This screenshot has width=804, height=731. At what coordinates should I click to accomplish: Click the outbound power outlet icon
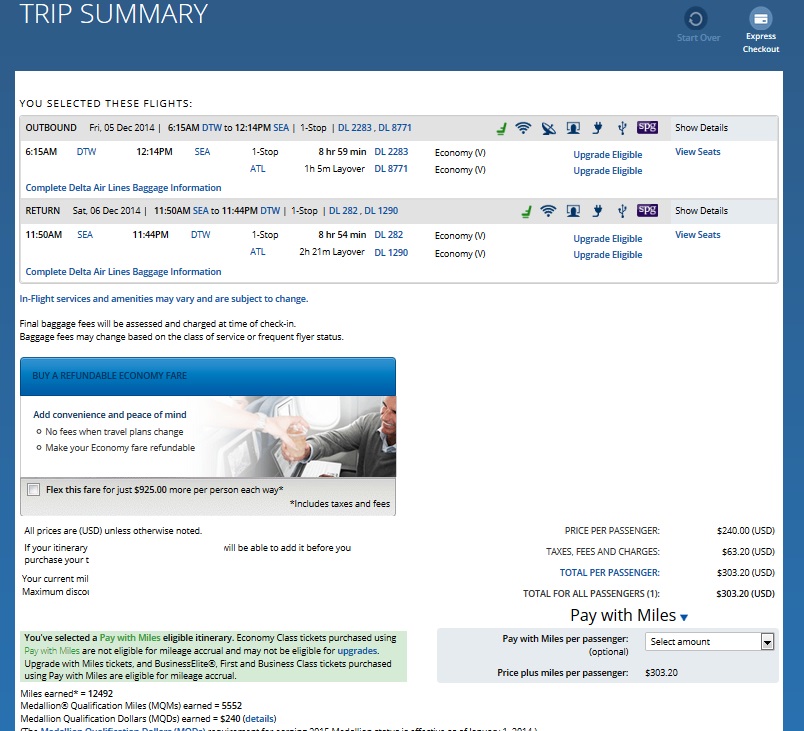[597, 128]
